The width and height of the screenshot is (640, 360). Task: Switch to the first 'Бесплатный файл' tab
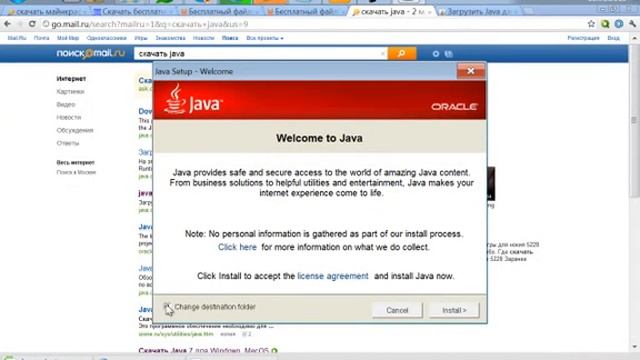point(219,12)
